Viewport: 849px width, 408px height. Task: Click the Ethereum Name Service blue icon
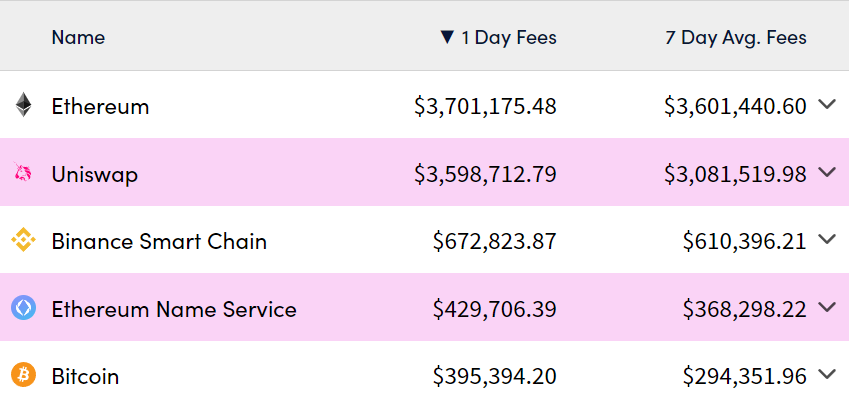pyautogui.click(x=23, y=308)
